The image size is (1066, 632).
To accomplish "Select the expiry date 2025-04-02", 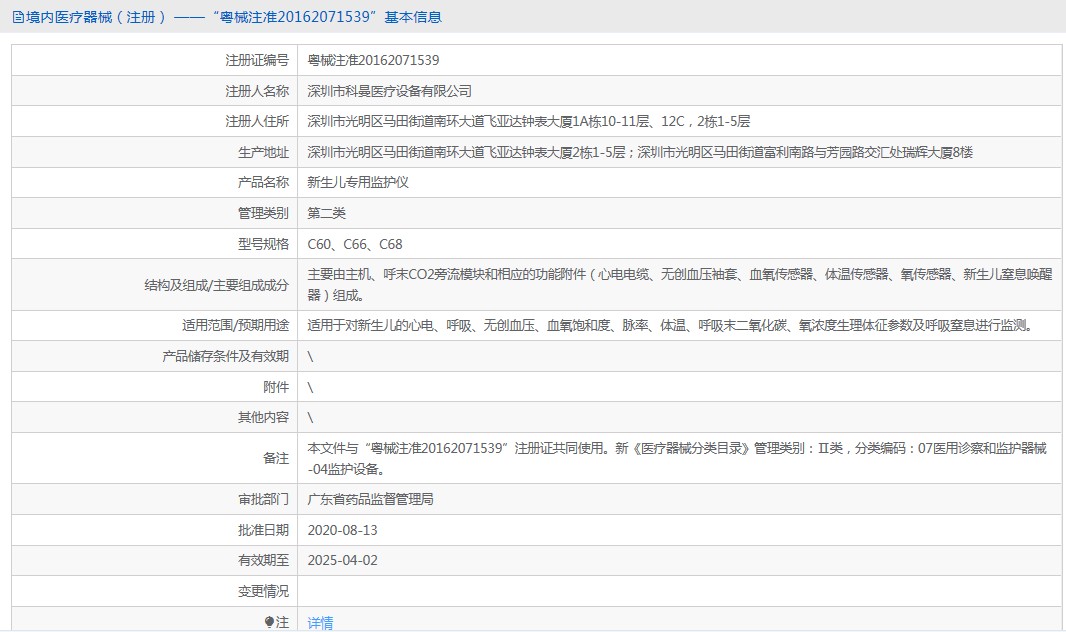I will tap(343, 560).
